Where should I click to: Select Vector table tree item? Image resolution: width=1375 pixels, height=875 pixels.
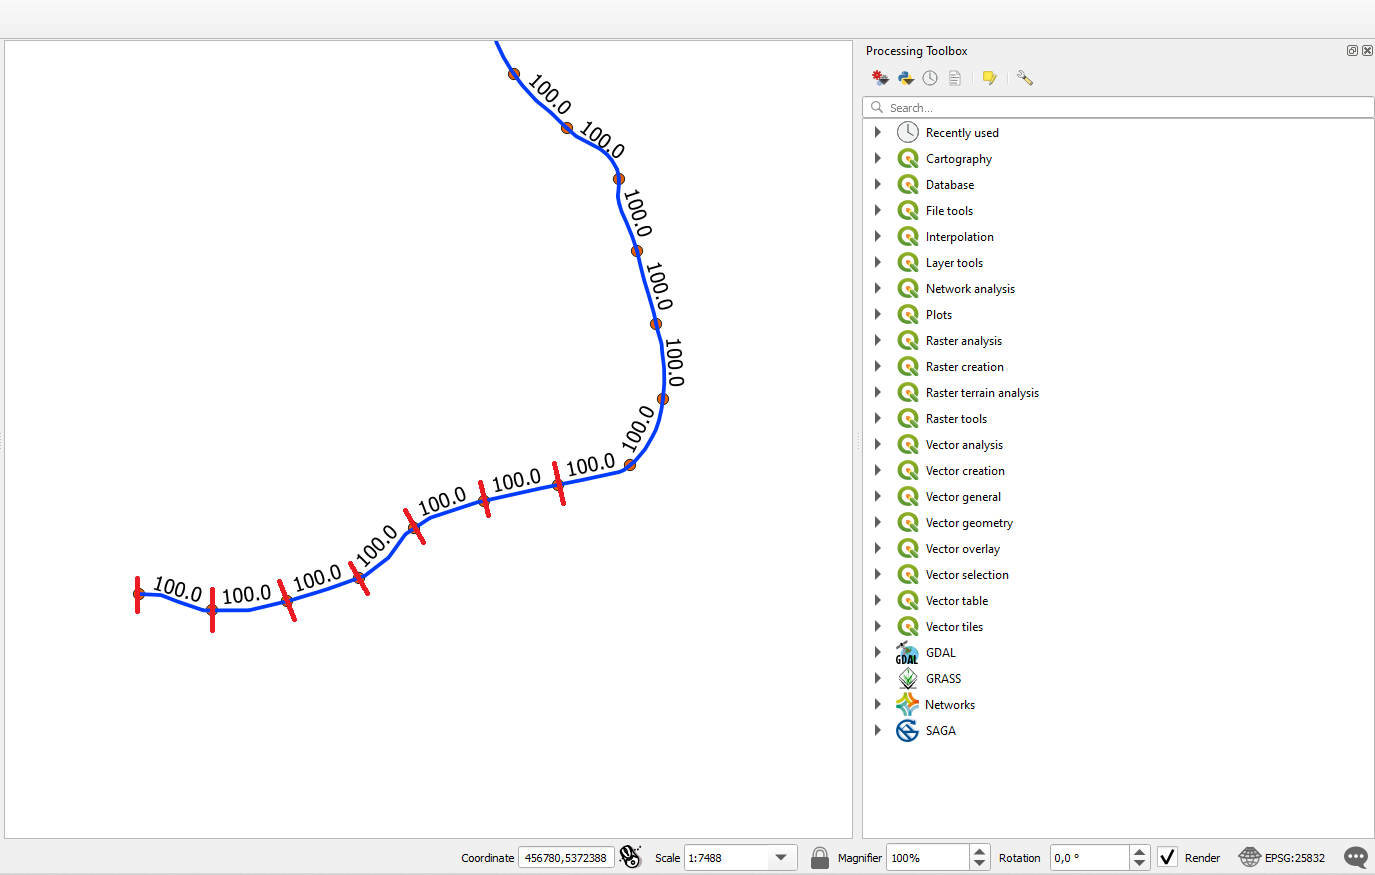(x=957, y=601)
